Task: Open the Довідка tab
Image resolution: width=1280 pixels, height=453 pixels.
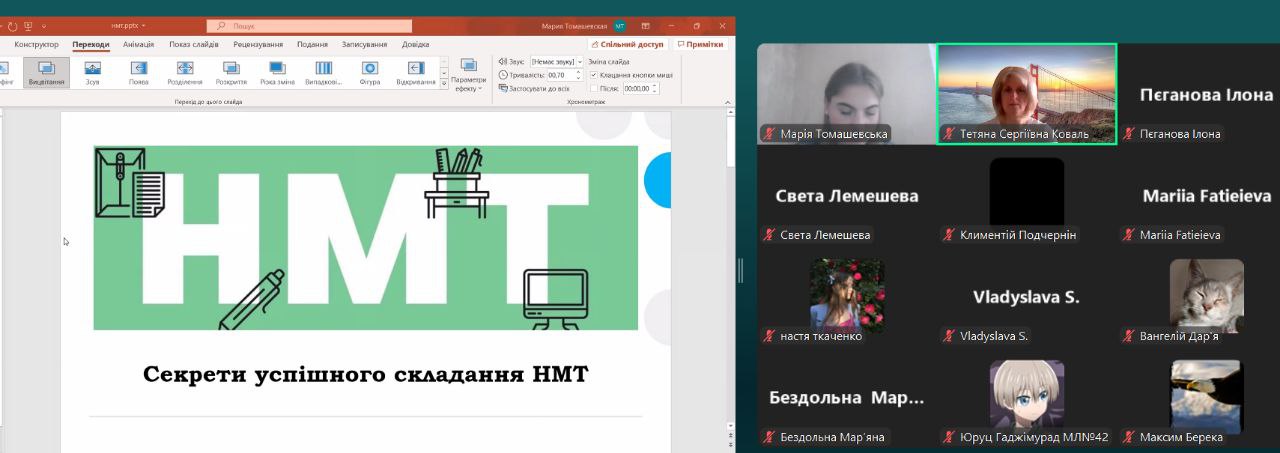Action: (415, 44)
